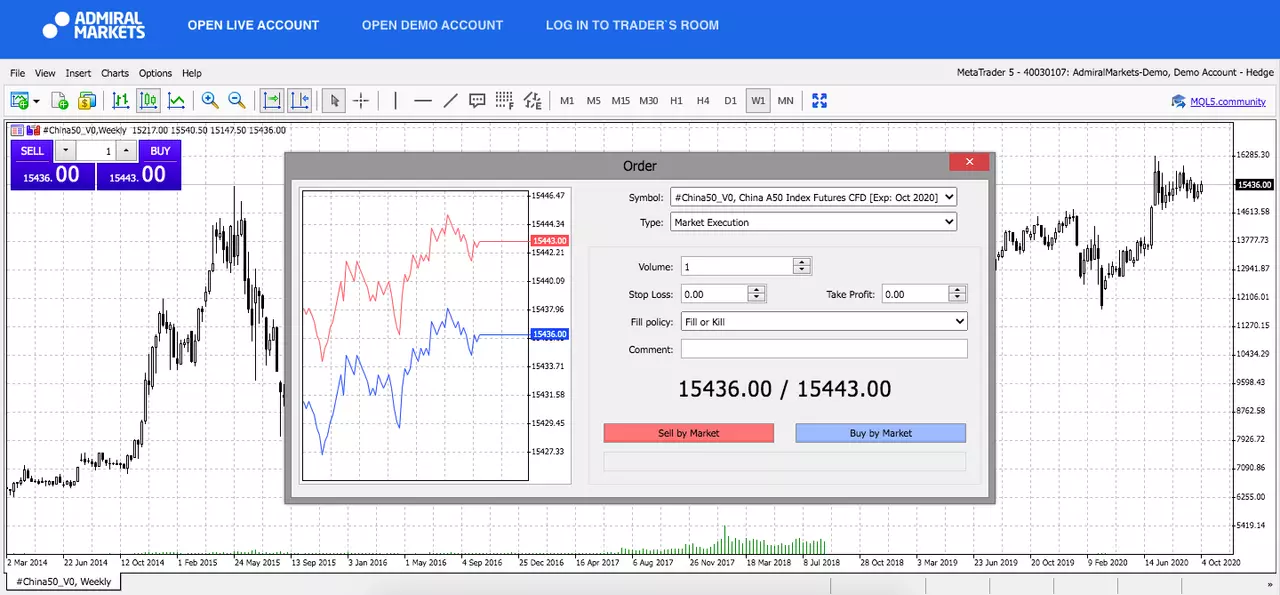Zoom in on the chart

pos(210,100)
